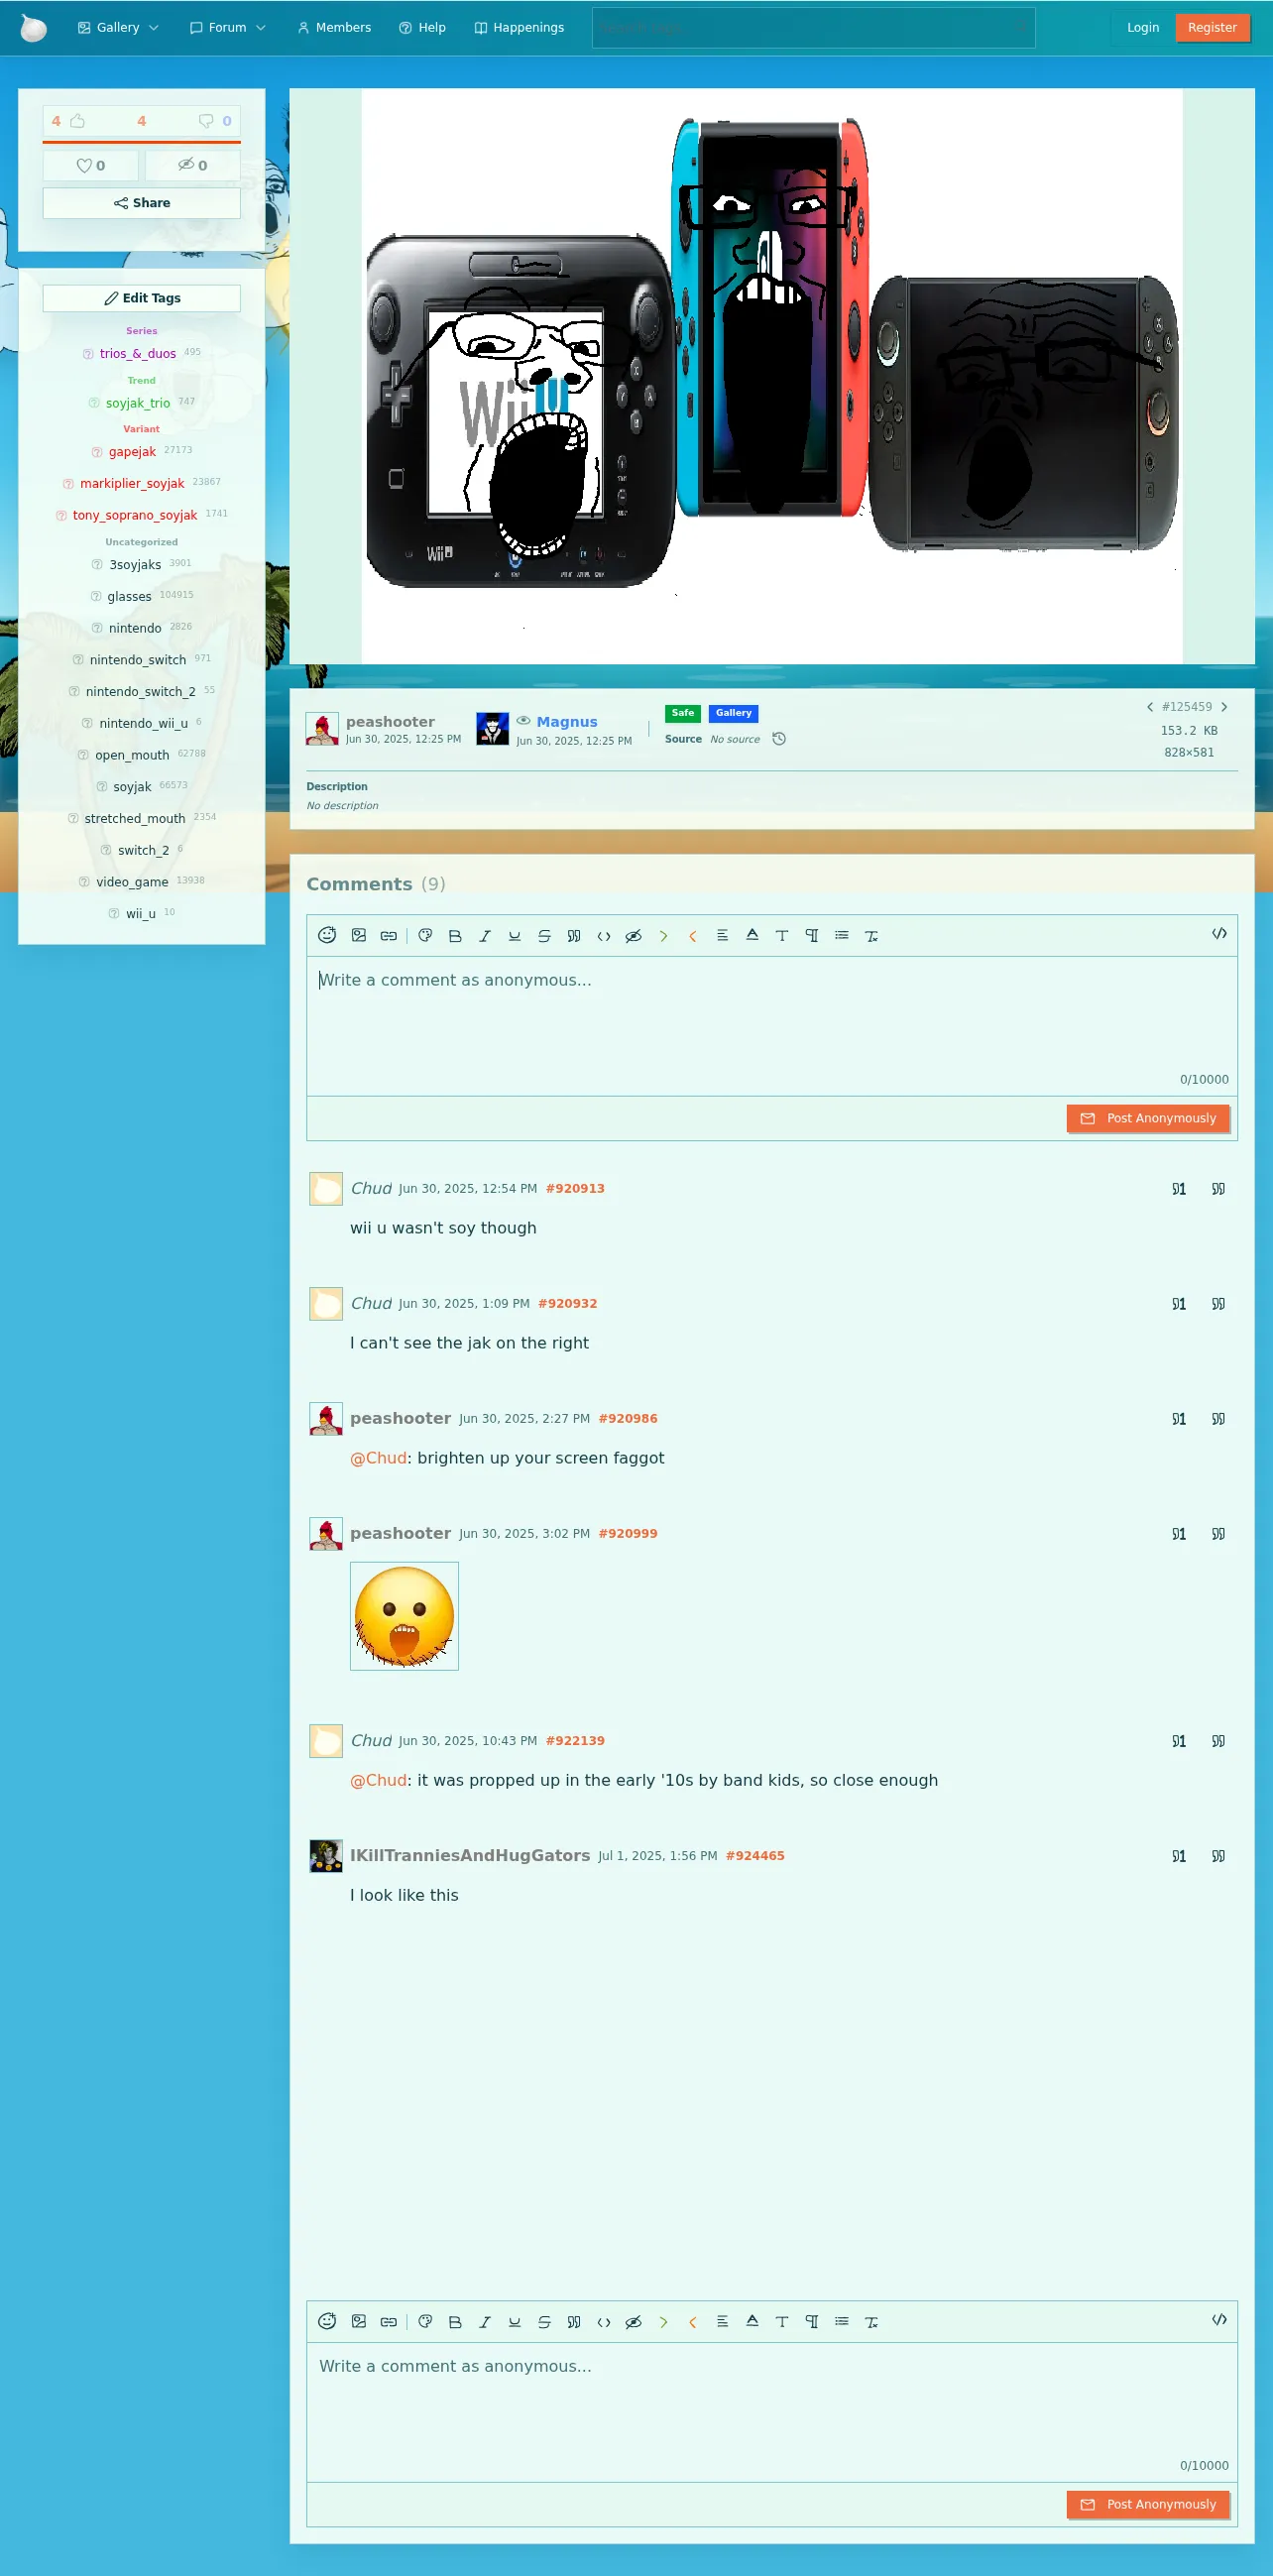Viewport: 1273px width, 2576px height.
Task: Go to next post with right chevron
Action: (x=1224, y=707)
